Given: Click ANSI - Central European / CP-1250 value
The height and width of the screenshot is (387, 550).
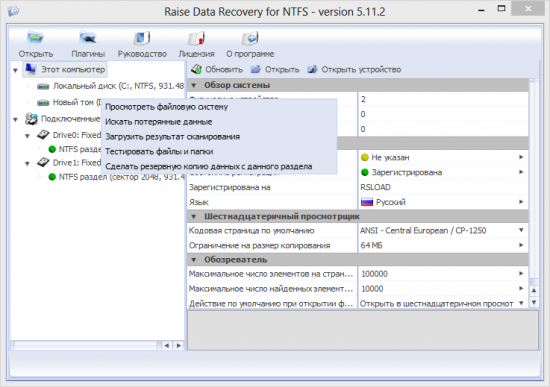Looking at the screenshot, I should [423, 231].
